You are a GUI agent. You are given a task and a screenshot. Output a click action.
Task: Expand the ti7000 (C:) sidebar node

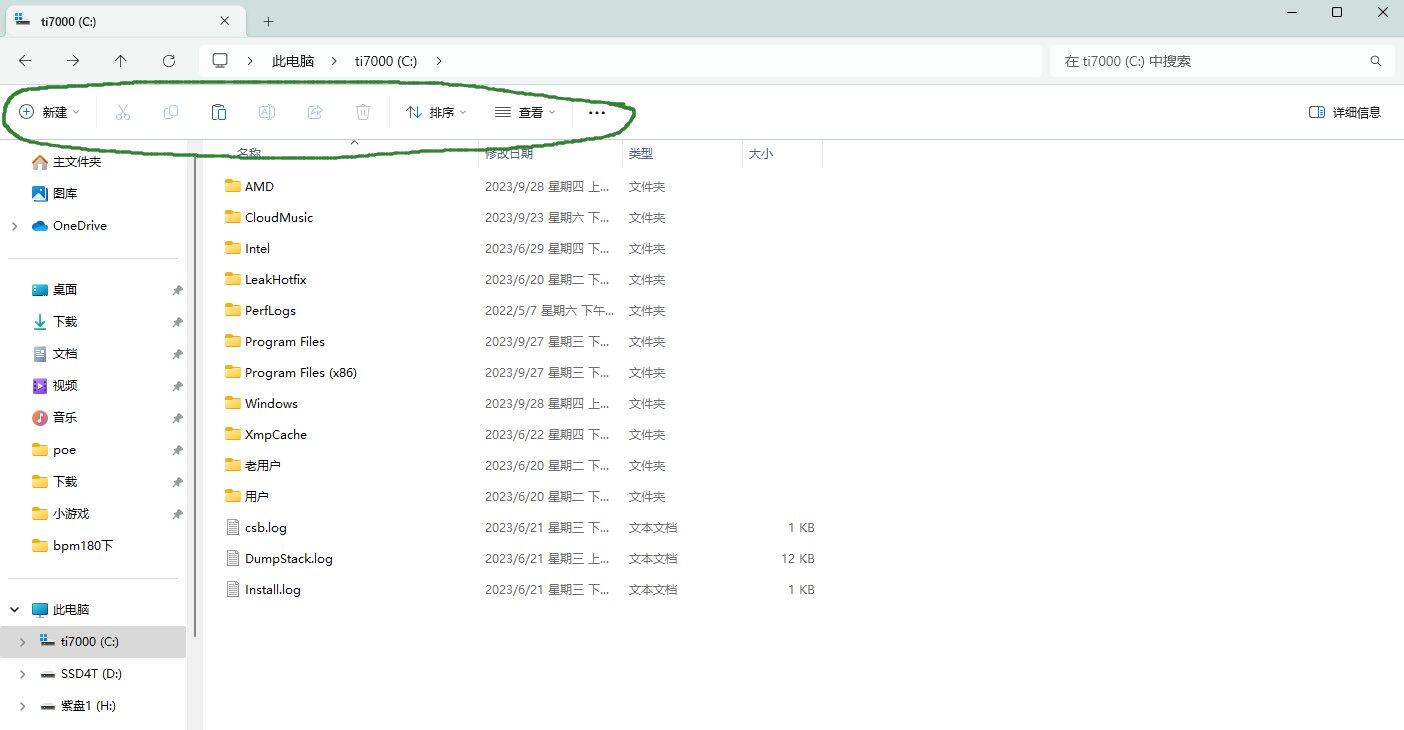click(22, 642)
